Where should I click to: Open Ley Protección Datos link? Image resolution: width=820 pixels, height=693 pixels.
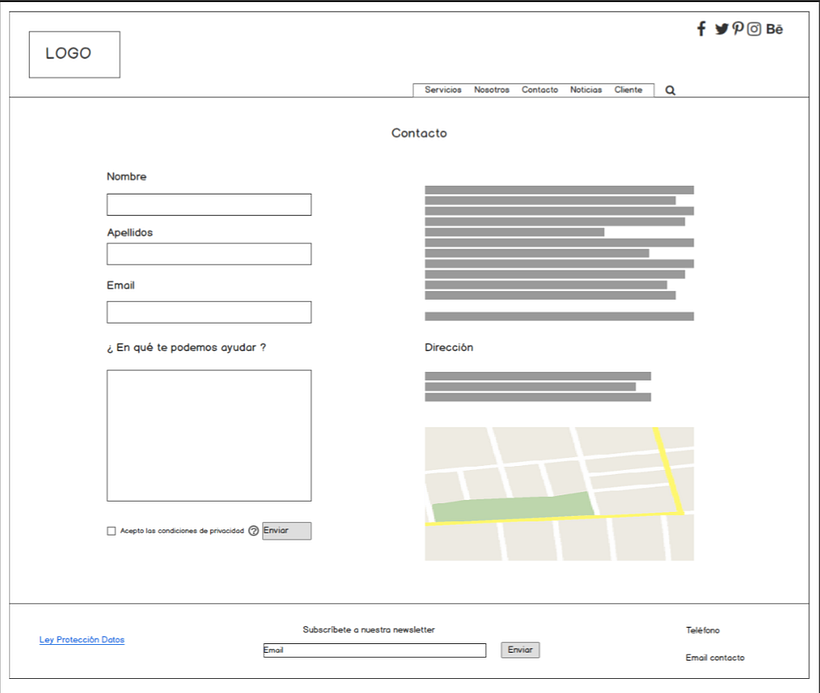click(x=82, y=640)
